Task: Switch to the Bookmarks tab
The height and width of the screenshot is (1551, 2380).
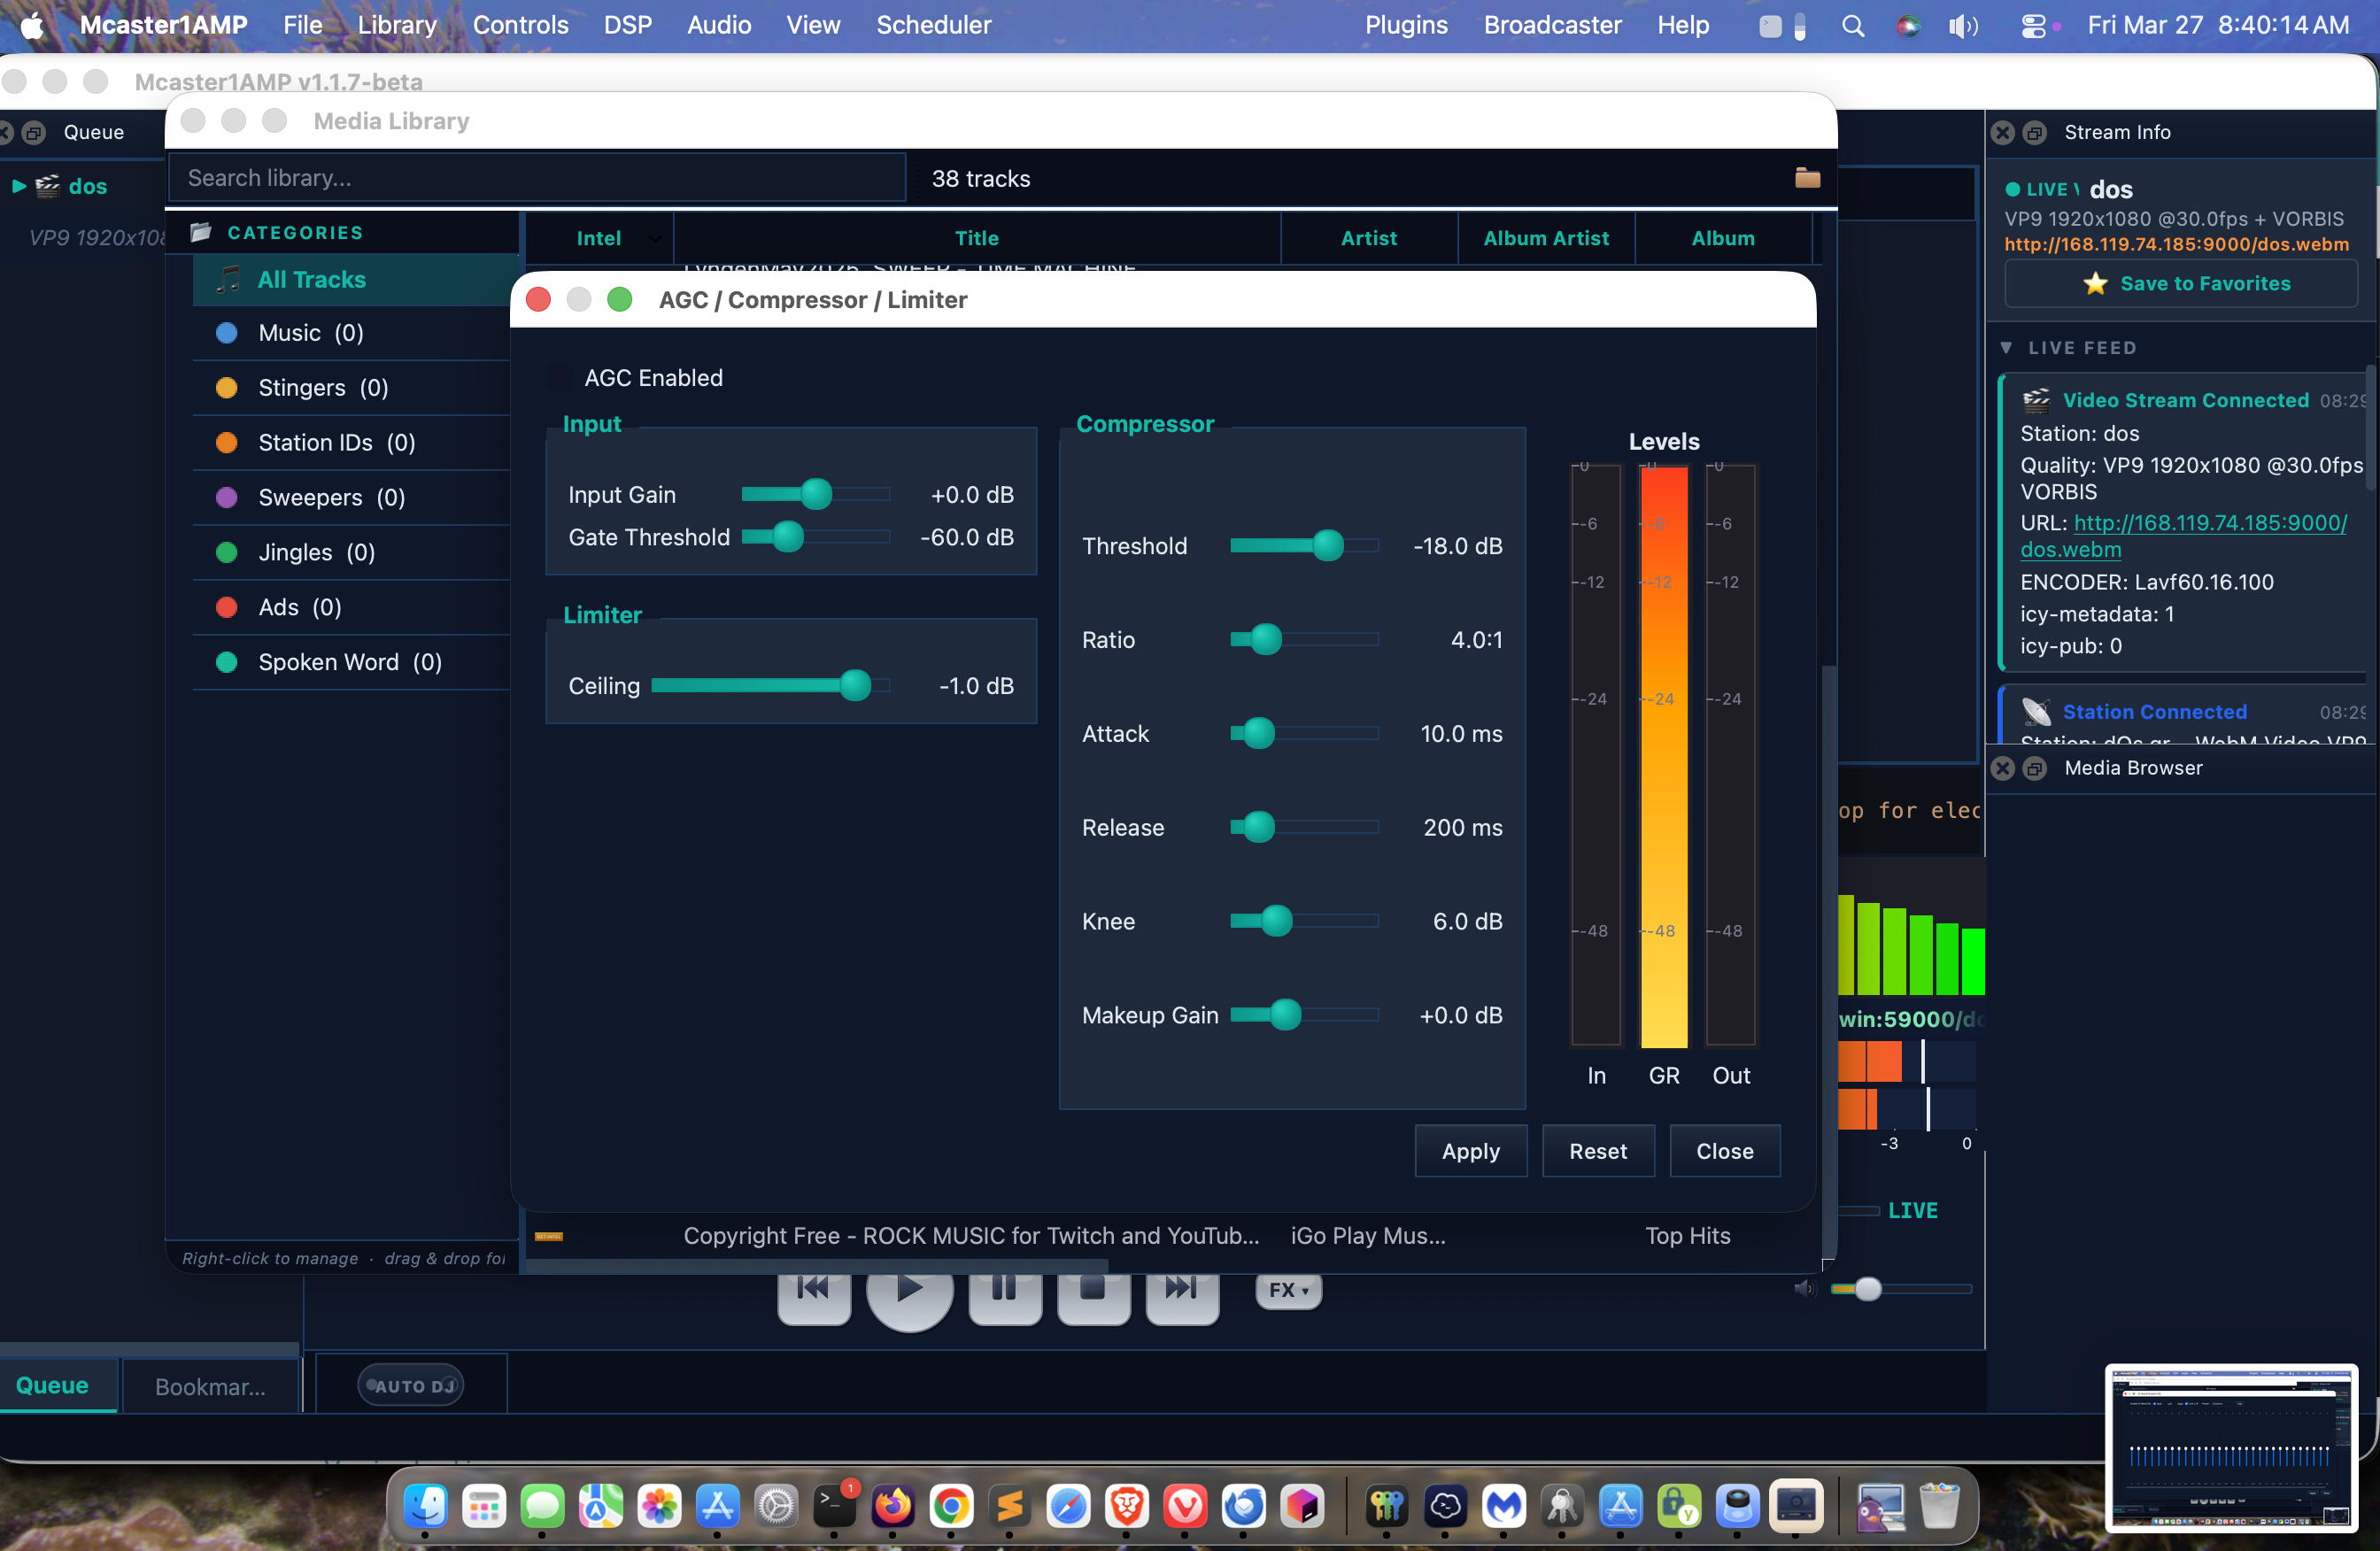Action: pos(210,1386)
